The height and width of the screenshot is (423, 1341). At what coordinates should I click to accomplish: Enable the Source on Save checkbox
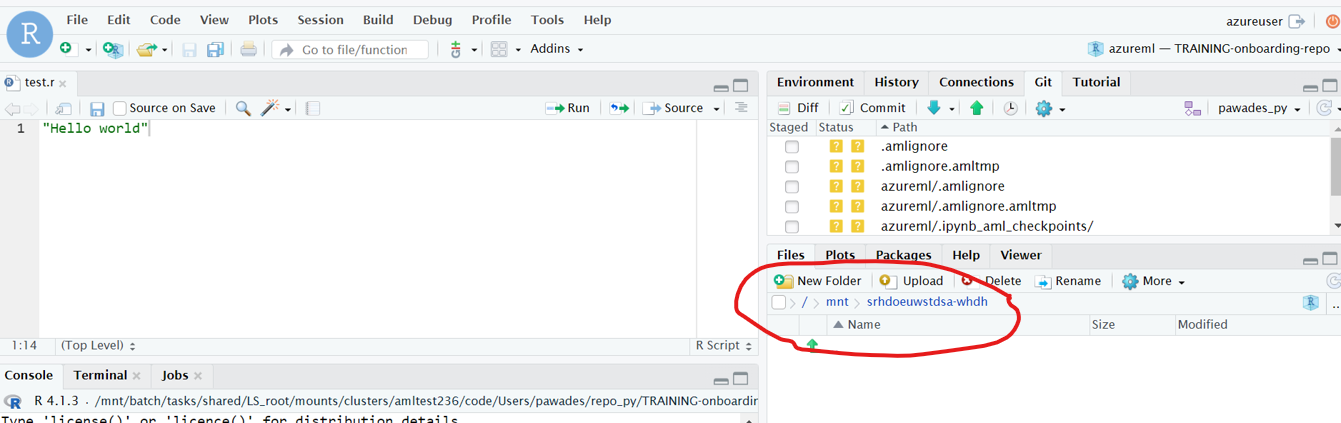pyautogui.click(x=120, y=108)
